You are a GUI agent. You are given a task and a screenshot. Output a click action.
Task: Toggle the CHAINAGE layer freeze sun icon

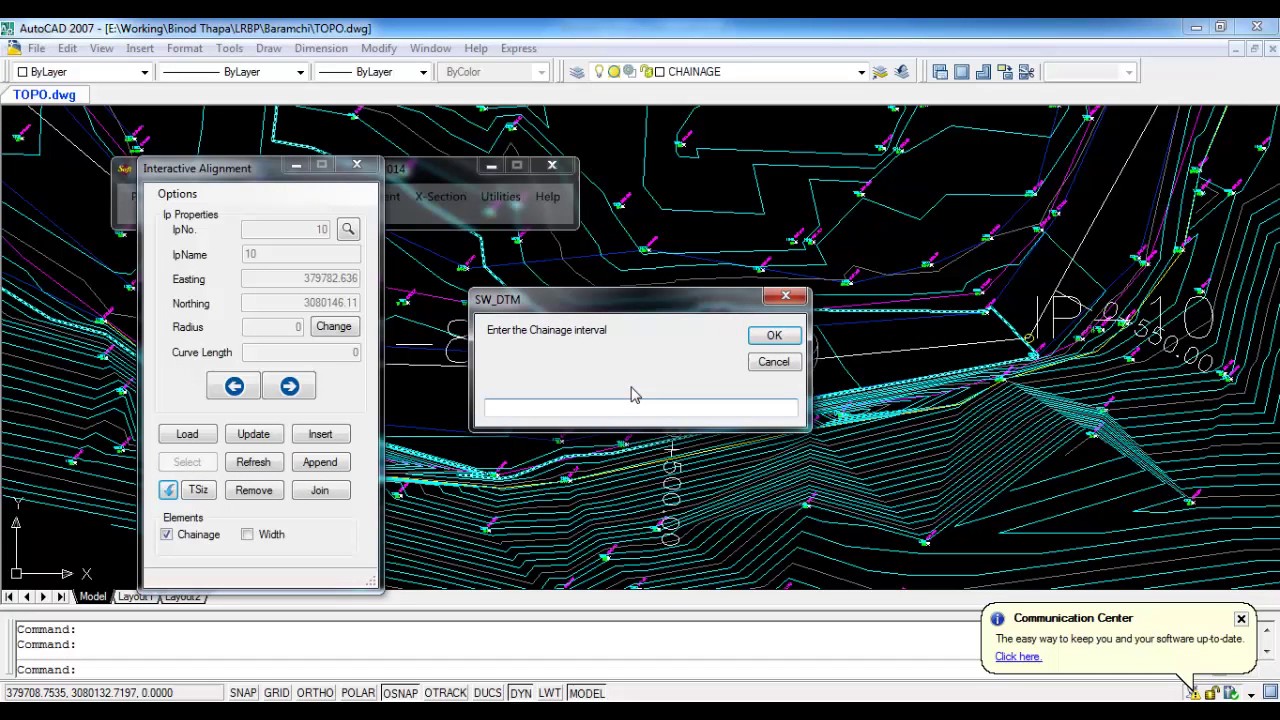pyautogui.click(x=614, y=72)
